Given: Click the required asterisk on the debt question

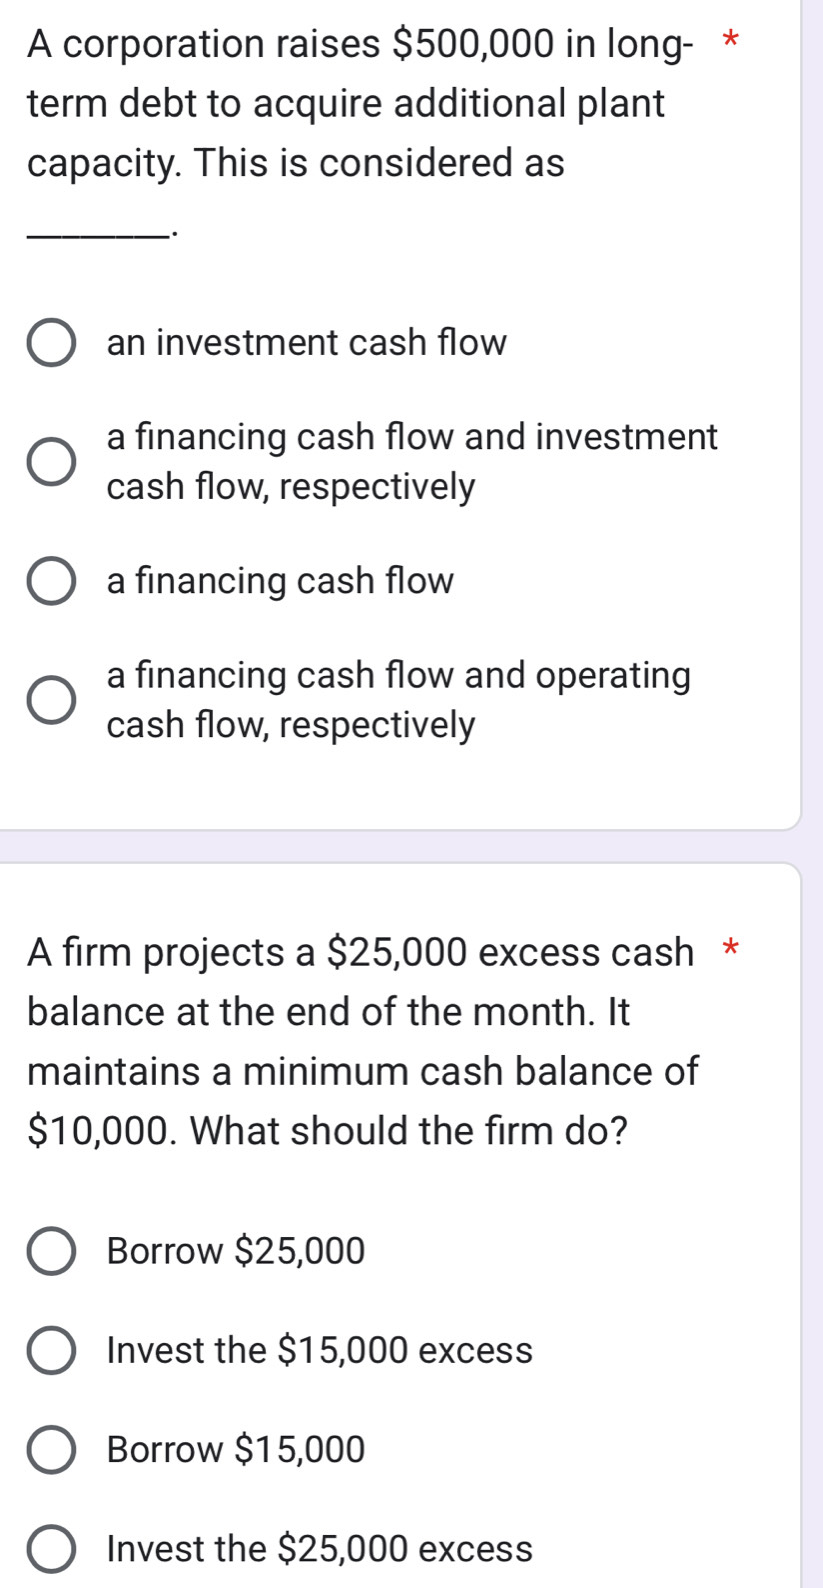Looking at the screenshot, I should pos(731,41).
